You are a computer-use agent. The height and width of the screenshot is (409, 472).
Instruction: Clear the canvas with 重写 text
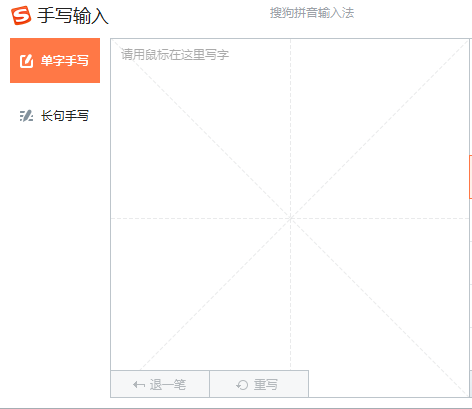click(x=266, y=385)
